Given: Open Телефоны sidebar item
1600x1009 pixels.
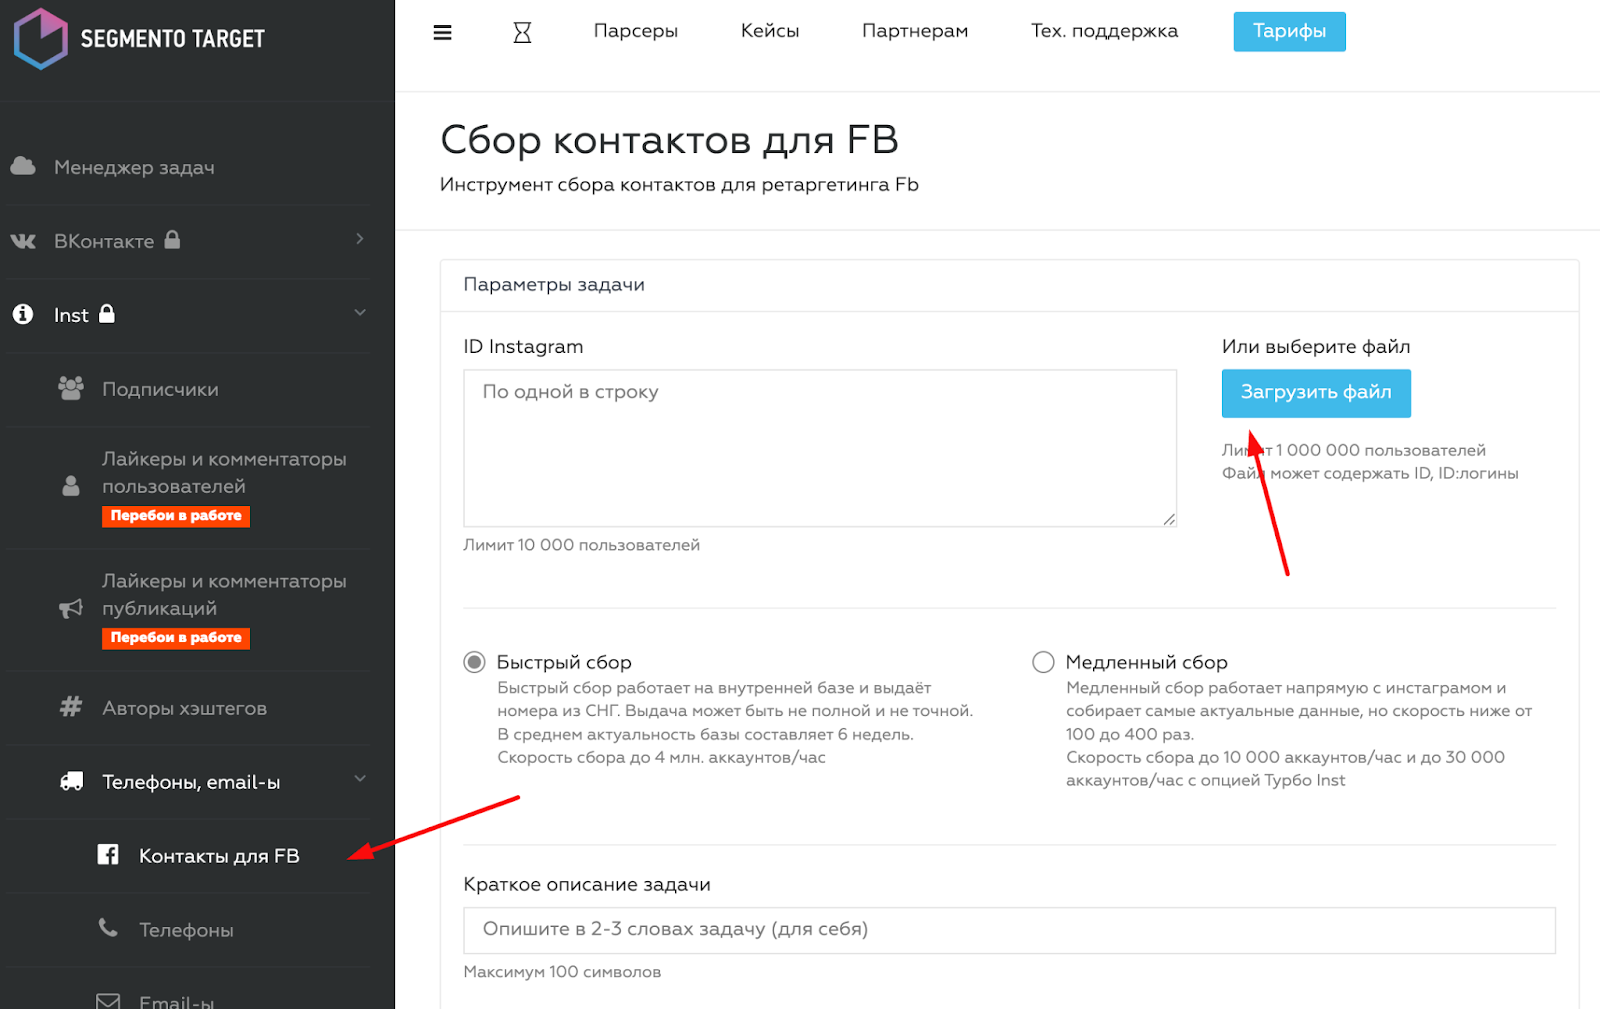Looking at the screenshot, I should pyautogui.click(x=186, y=930).
